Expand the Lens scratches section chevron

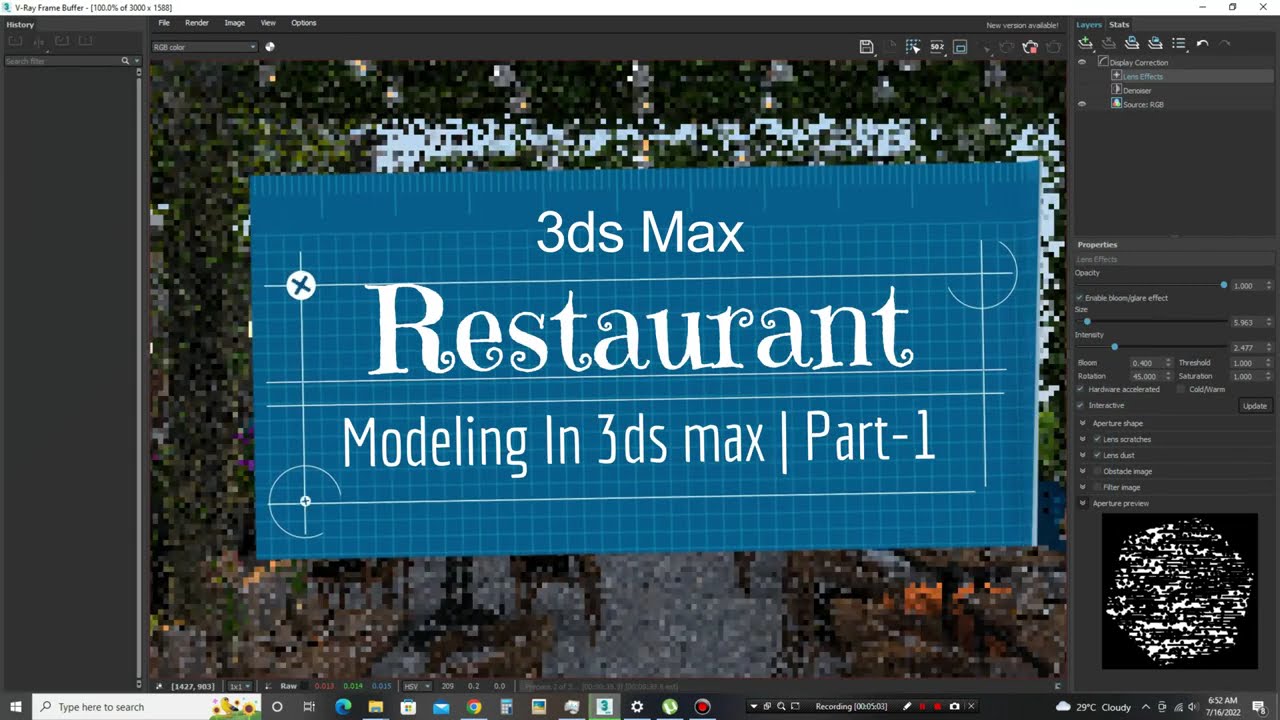click(x=1083, y=439)
